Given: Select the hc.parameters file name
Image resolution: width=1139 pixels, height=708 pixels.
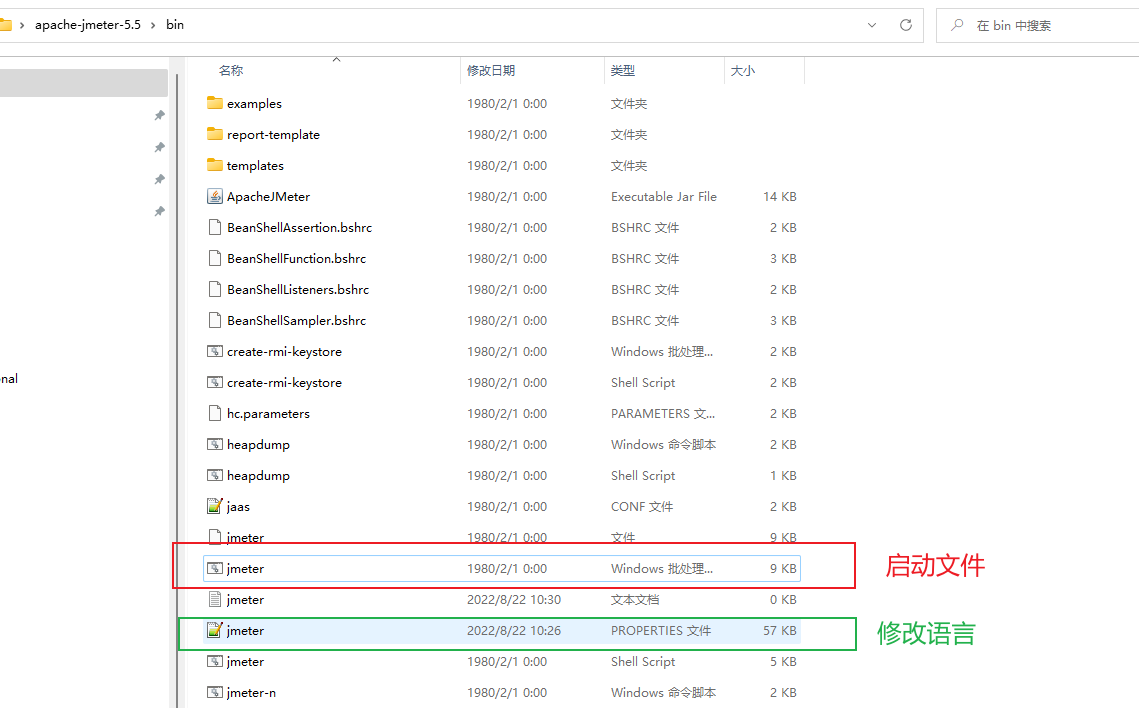Looking at the screenshot, I should (x=268, y=414).
